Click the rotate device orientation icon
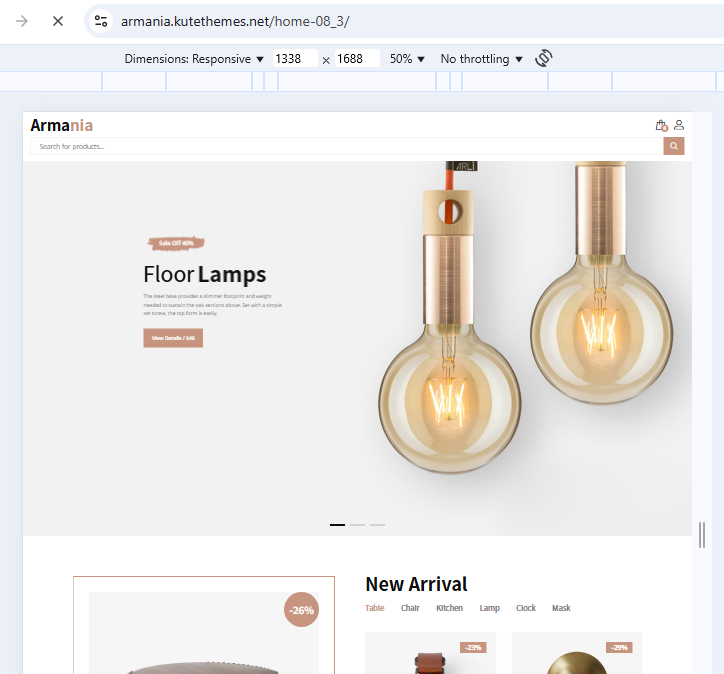The width and height of the screenshot is (724, 674). point(543,58)
